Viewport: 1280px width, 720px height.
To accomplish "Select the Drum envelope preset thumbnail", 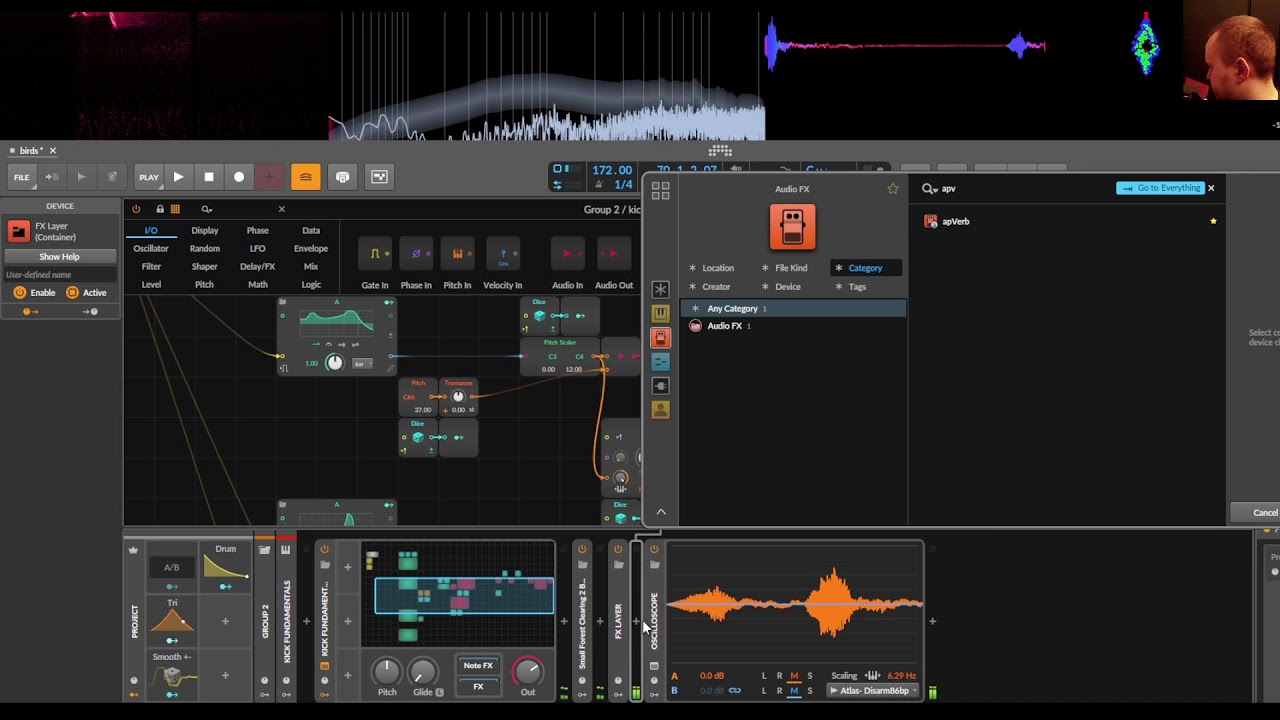I will coord(225,565).
